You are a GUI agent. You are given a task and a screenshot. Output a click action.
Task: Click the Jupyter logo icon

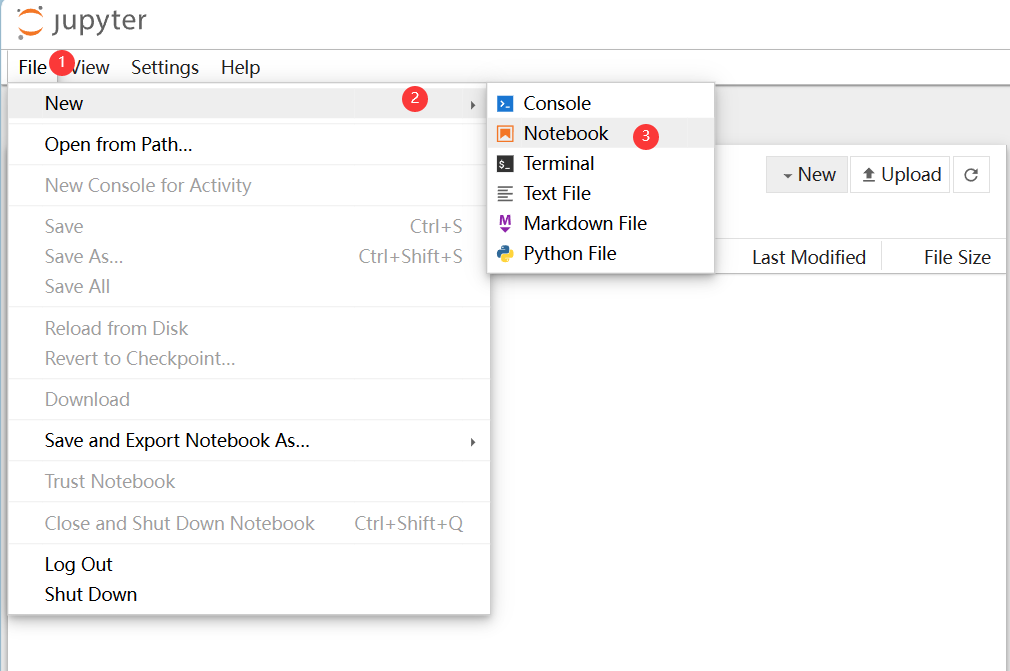[30, 21]
